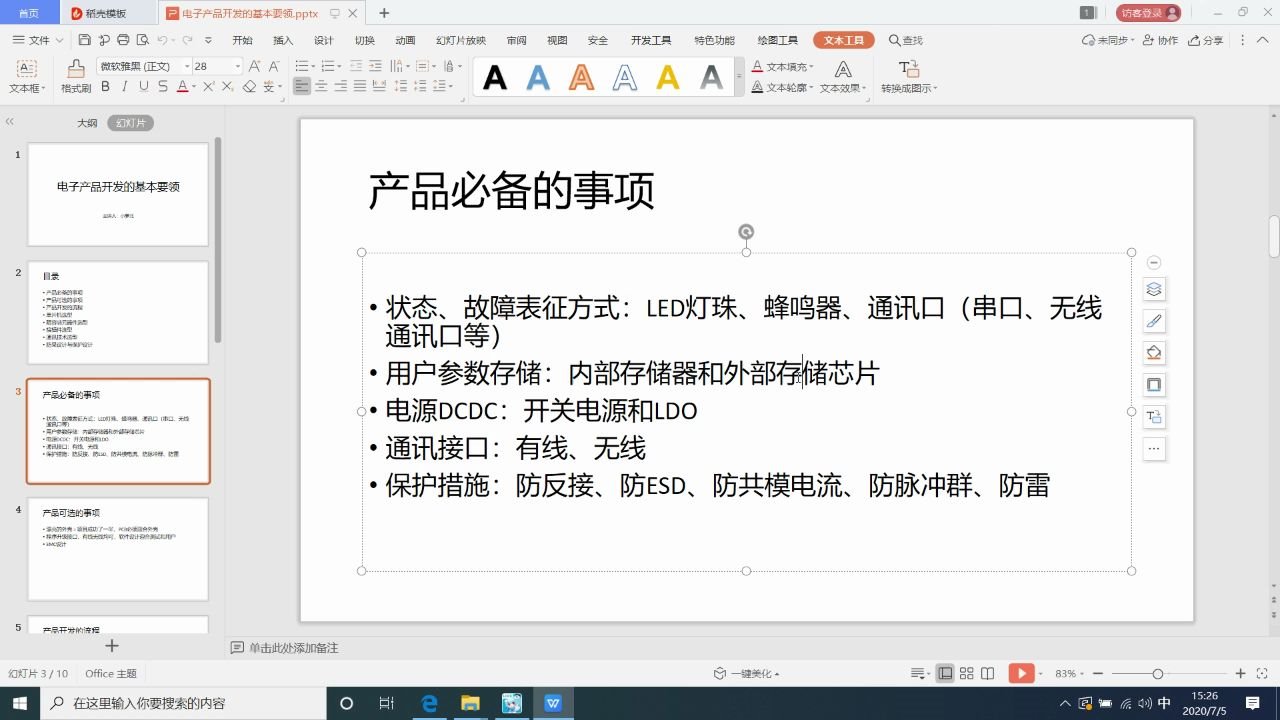The height and width of the screenshot is (720, 1280).
Task: Expand the 文本轮廓 text outline dropdown
Action: (x=812, y=88)
